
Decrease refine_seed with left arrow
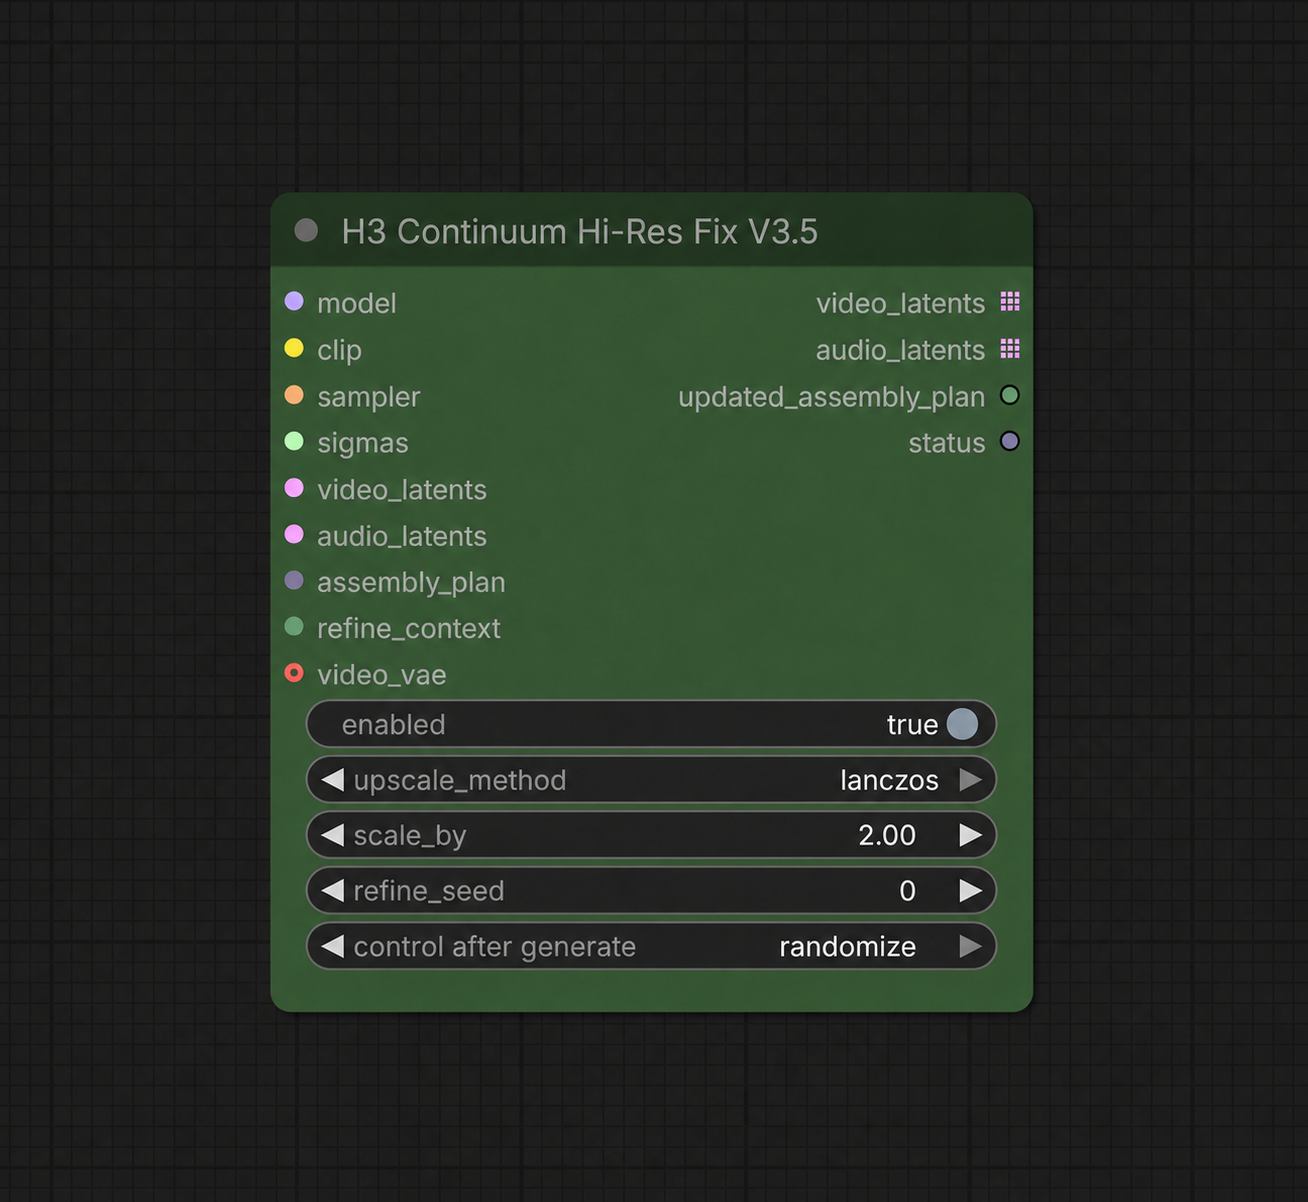(333, 891)
